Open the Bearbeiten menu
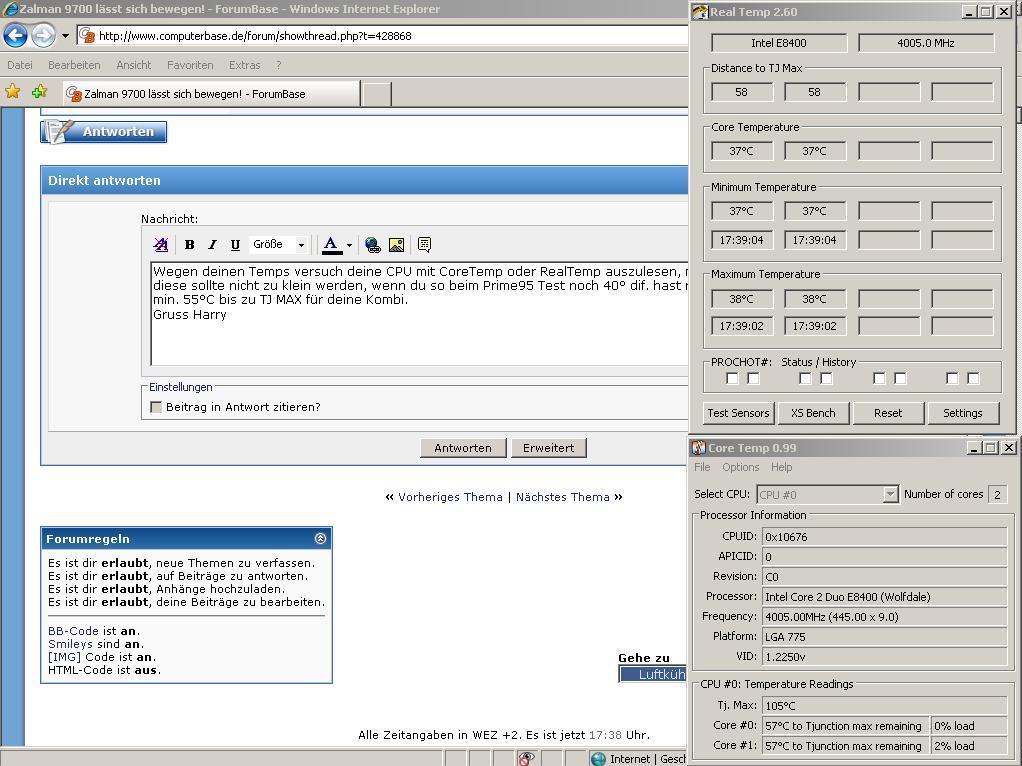This screenshot has width=1022, height=766. 74,65
